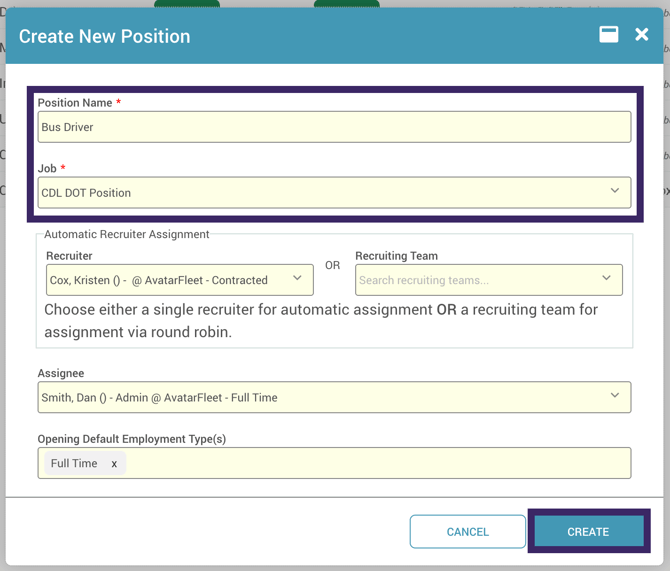
Task: Close the Create New Position dialog
Action: [x=642, y=35]
